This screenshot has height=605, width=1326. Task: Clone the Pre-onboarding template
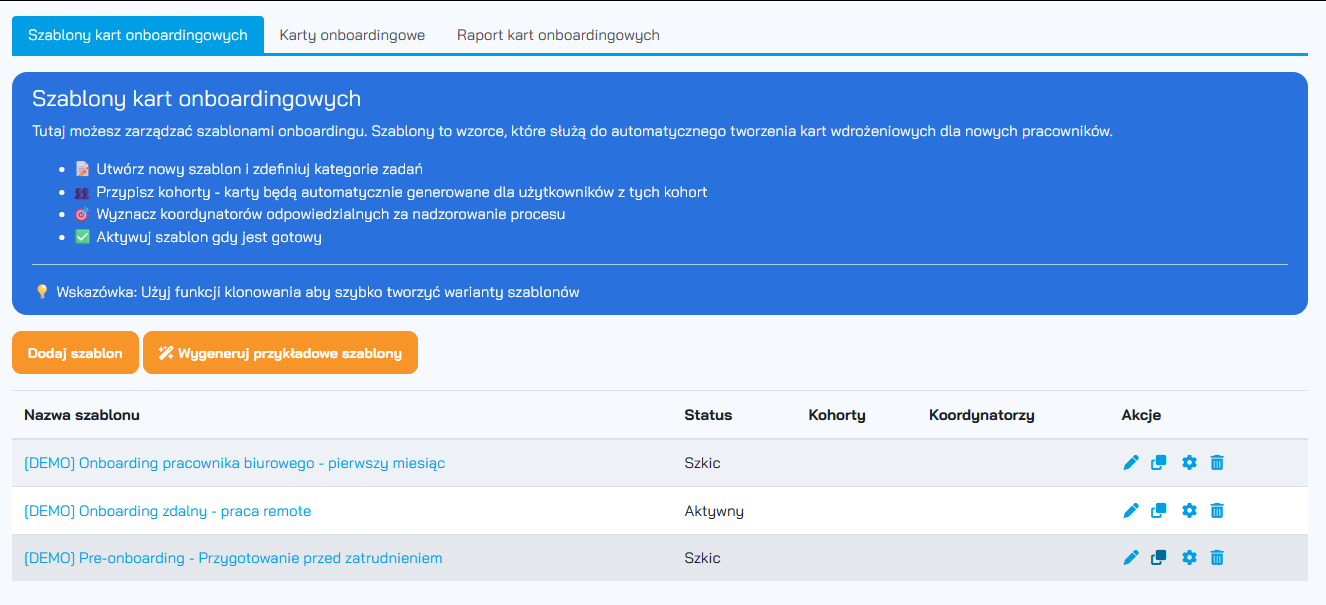click(1159, 558)
